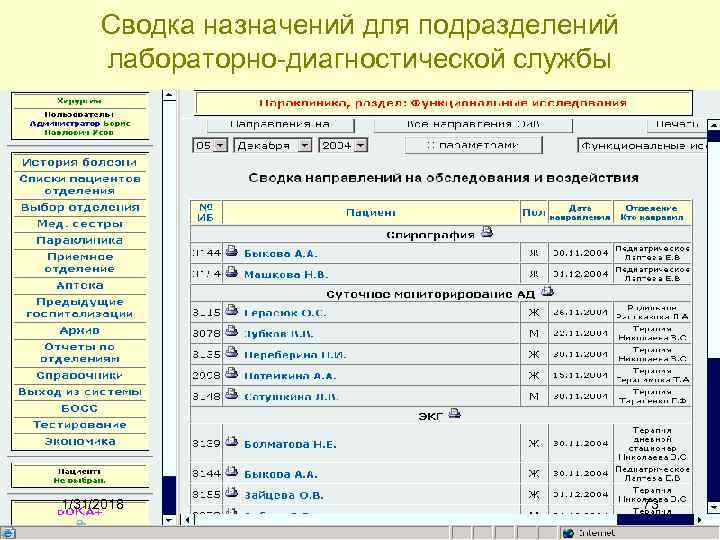Click the printer icon beside Спирография heading
The height and width of the screenshot is (540, 720).
[x=487, y=232]
